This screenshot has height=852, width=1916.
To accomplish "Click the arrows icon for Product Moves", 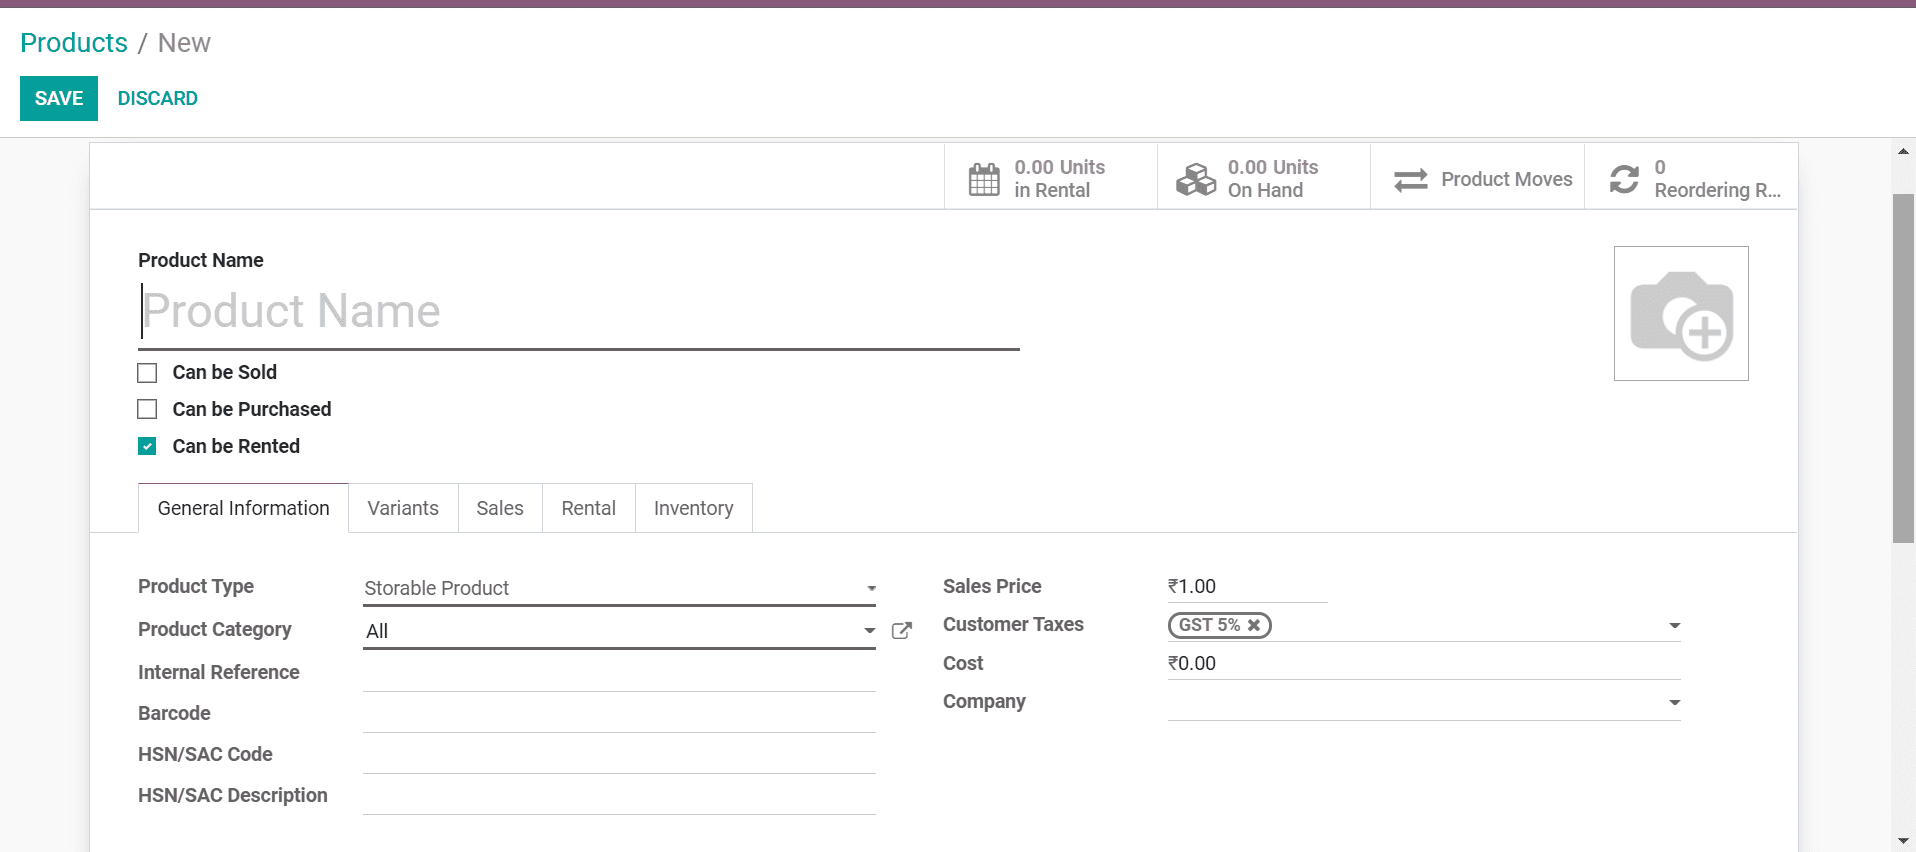I will point(1411,180).
